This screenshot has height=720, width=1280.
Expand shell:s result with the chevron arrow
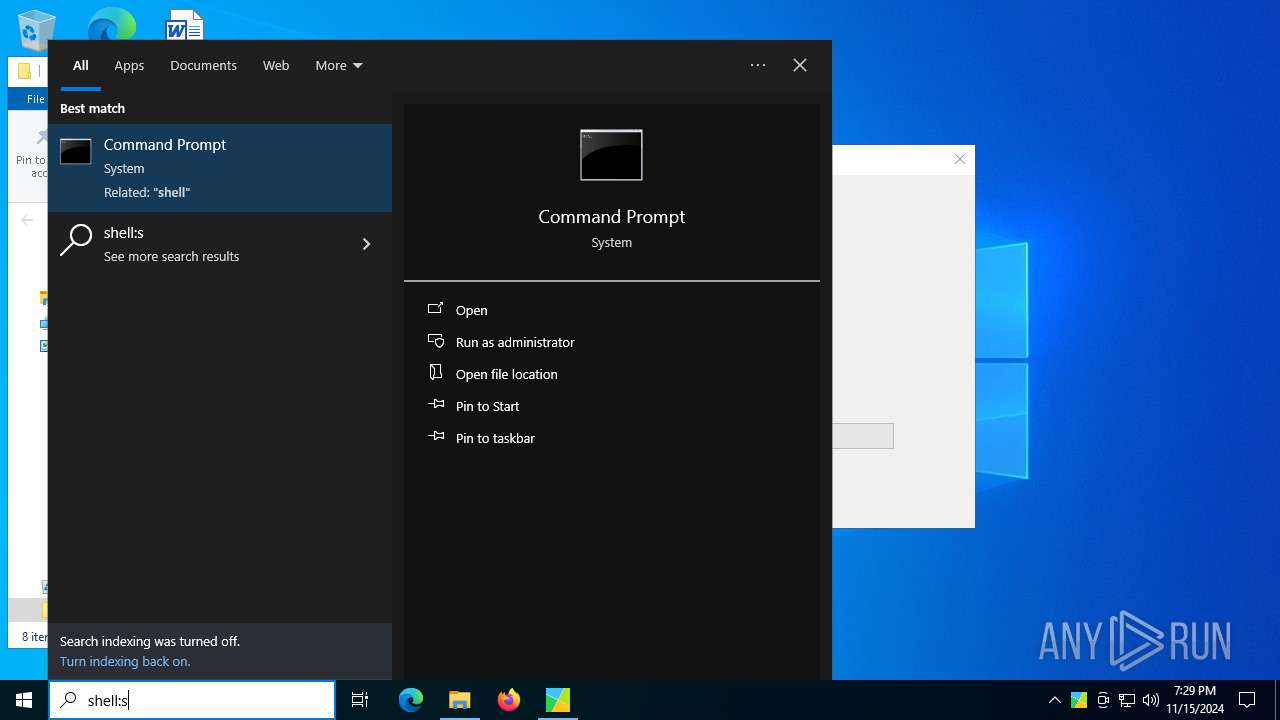(366, 244)
